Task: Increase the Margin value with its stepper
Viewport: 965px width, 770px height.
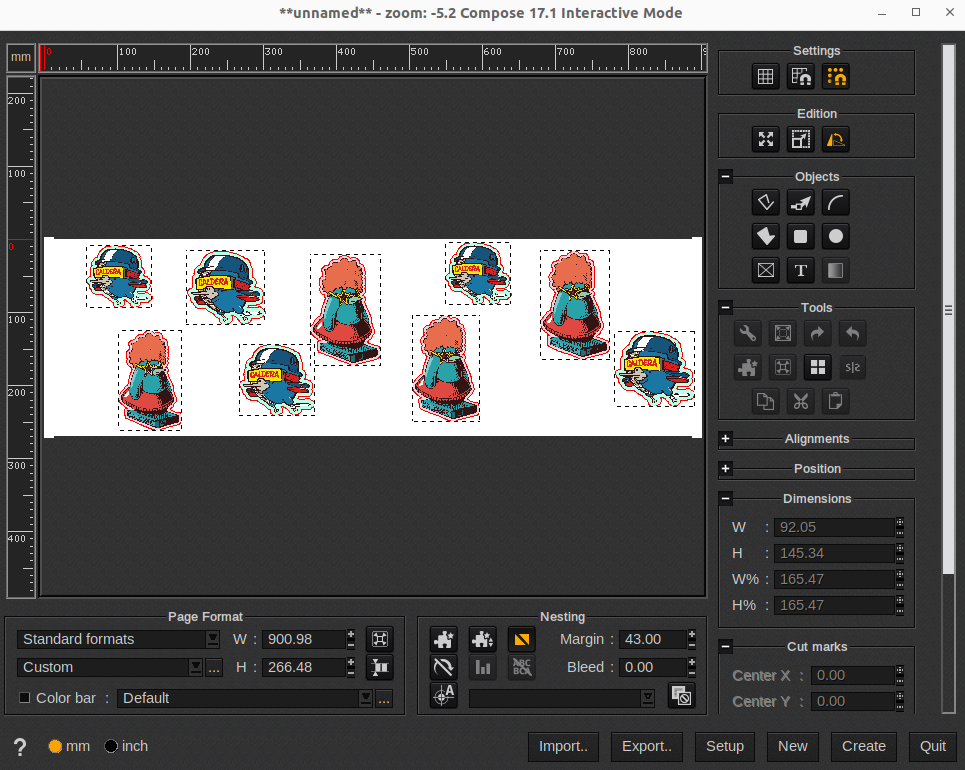Action: (691, 634)
